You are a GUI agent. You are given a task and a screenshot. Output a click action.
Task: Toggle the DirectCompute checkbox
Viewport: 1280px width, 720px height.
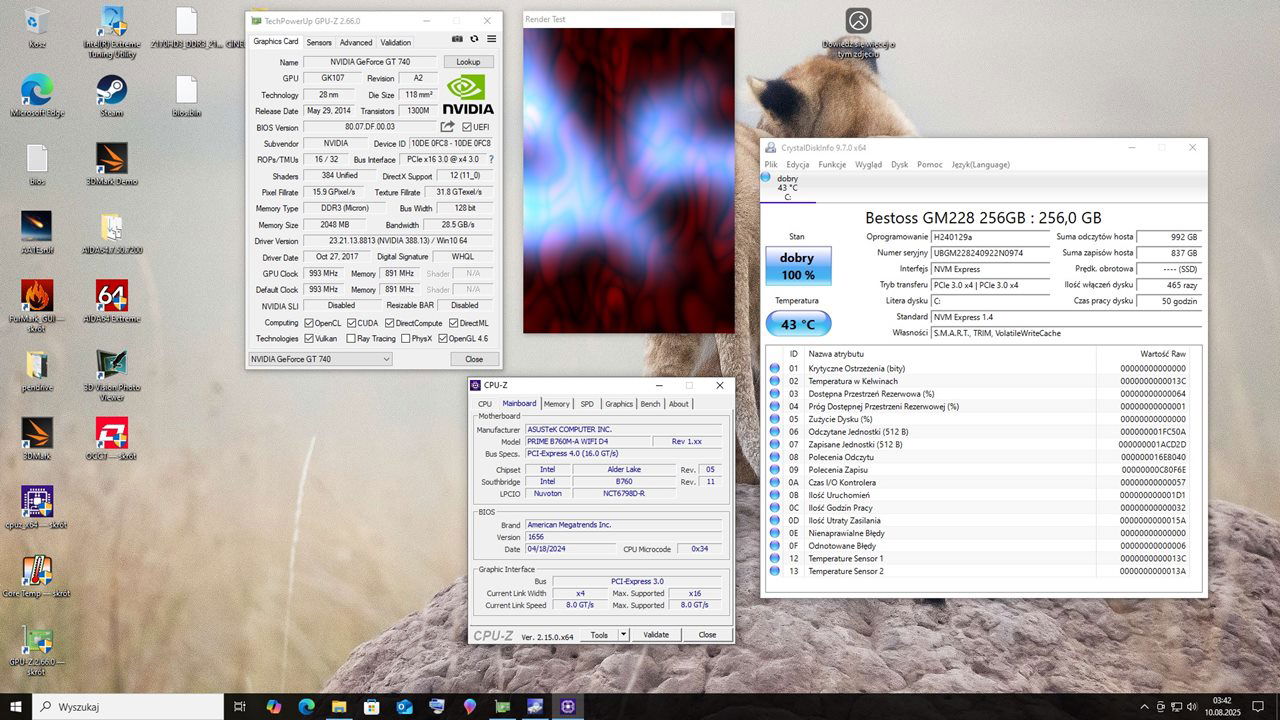(x=390, y=323)
